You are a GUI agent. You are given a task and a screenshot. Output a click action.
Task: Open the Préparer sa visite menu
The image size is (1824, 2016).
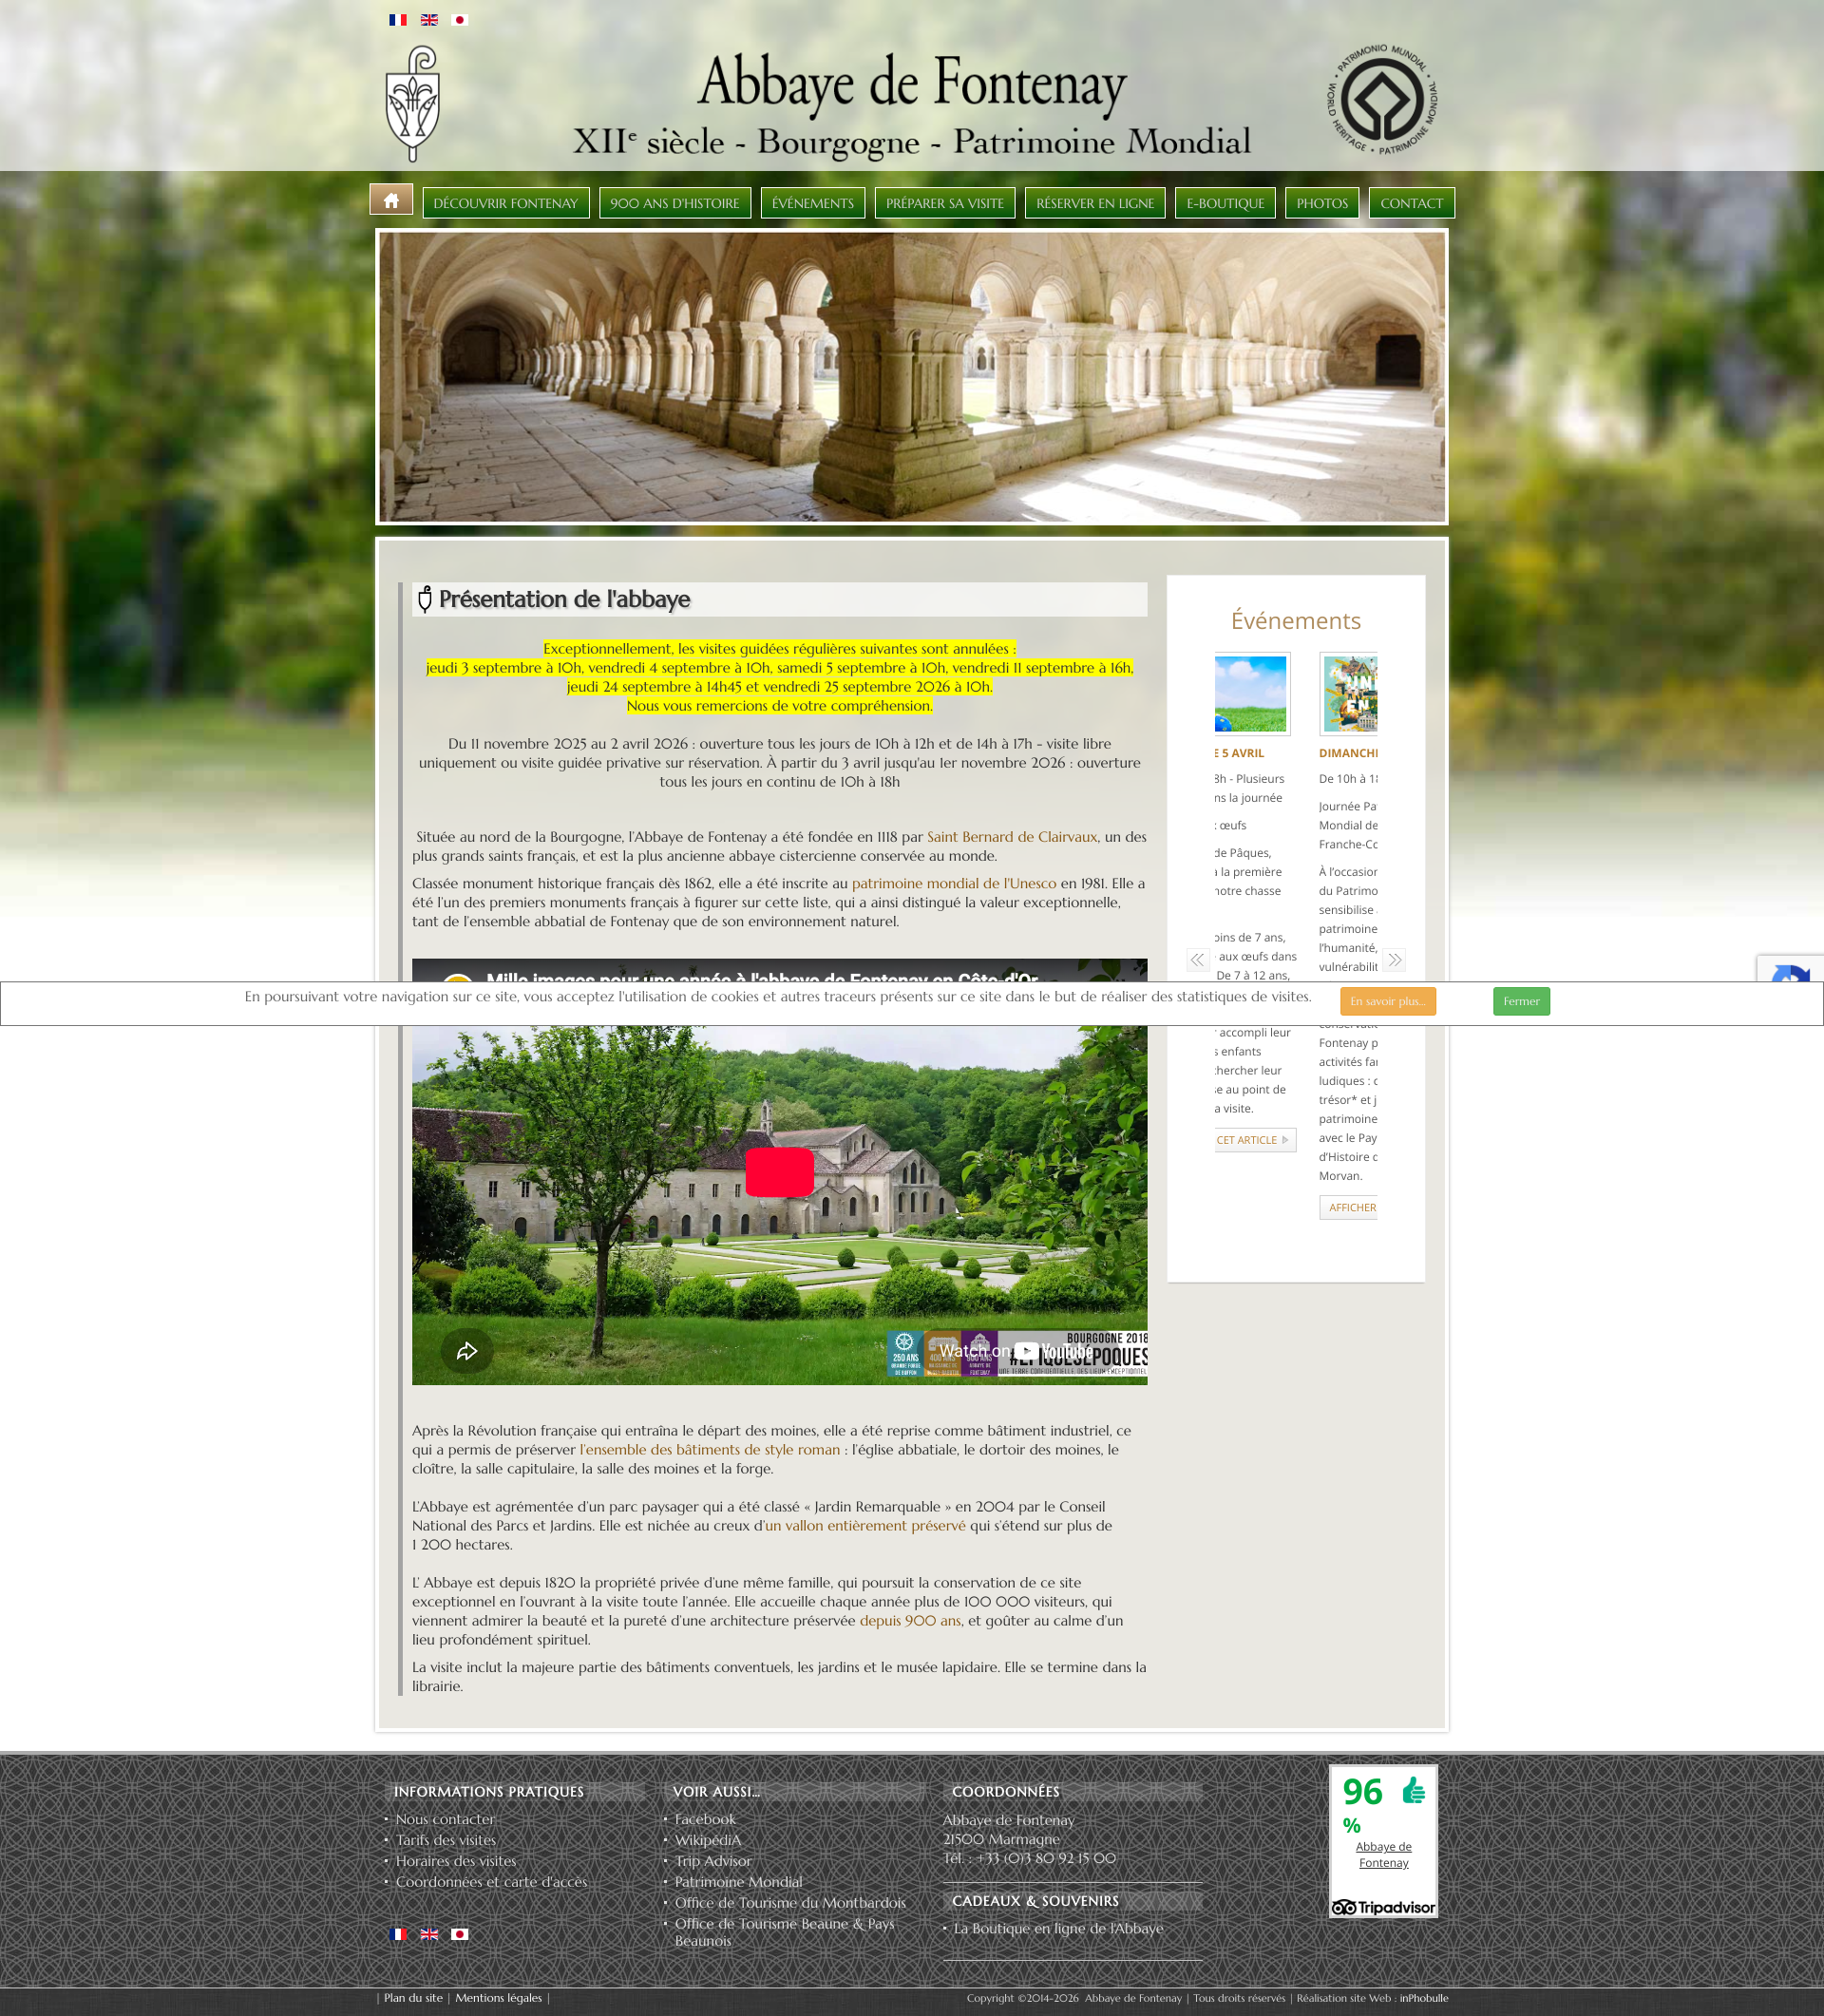coord(945,203)
